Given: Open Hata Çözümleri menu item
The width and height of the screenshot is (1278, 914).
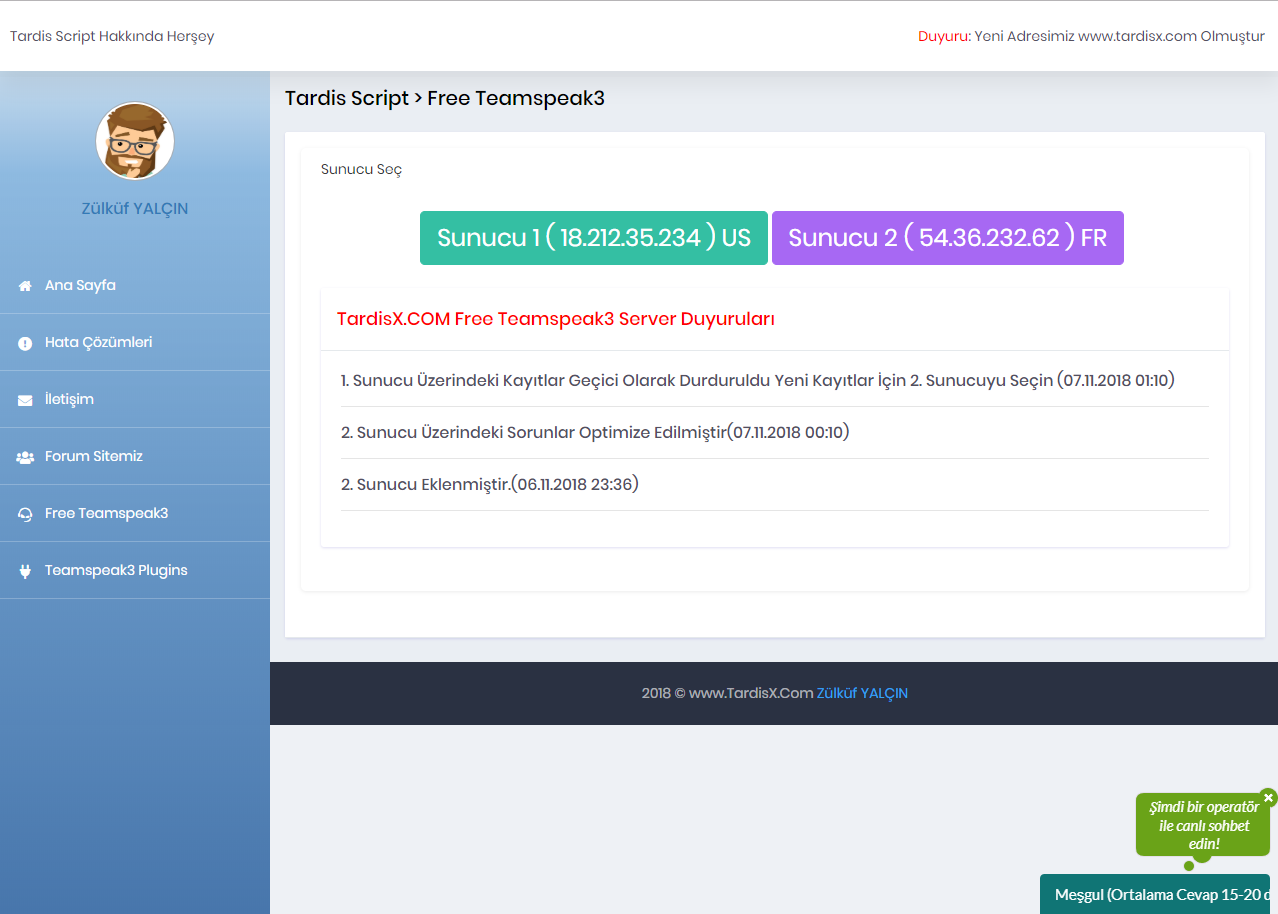Looking at the screenshot, I should (135, 342).
